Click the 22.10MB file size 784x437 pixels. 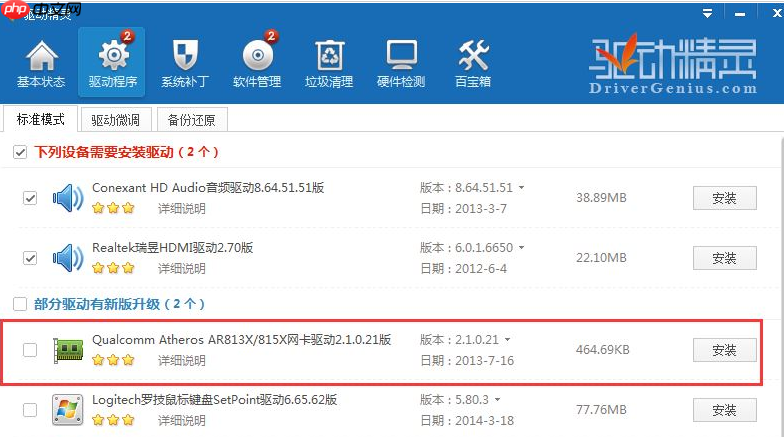tap(601, 258)
